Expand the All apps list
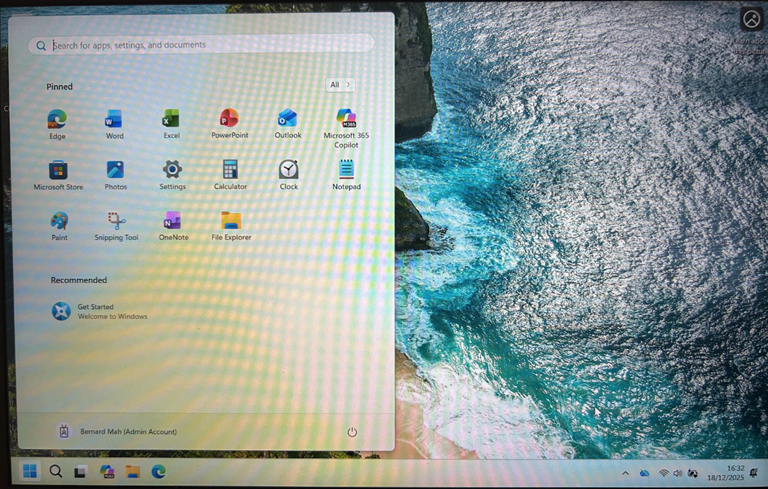Image resolution: width=768 pixels, height=489 pixels. (340, 85)
